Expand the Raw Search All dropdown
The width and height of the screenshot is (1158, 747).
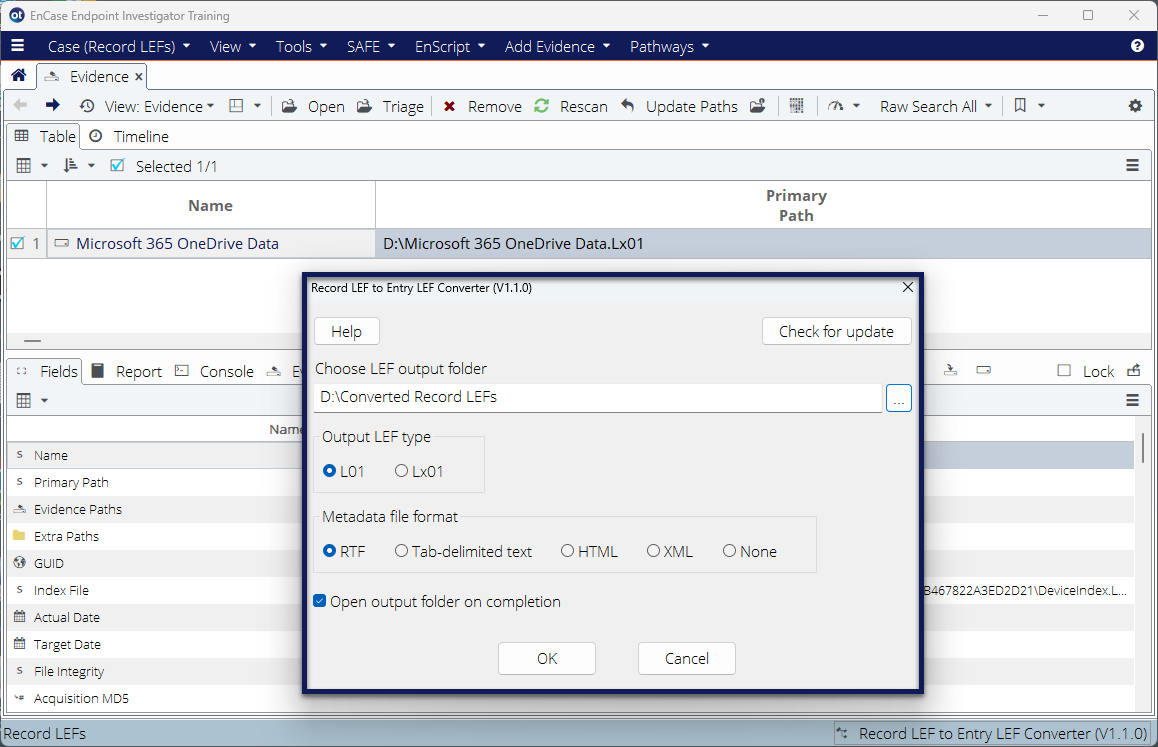(x=988, y=106)
